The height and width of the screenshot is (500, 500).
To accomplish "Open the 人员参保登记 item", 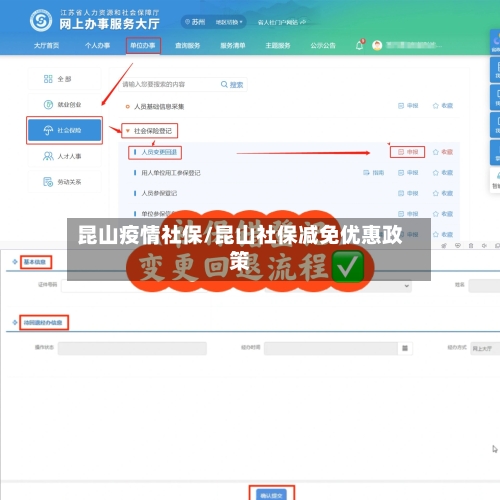I will coord(159,193).
